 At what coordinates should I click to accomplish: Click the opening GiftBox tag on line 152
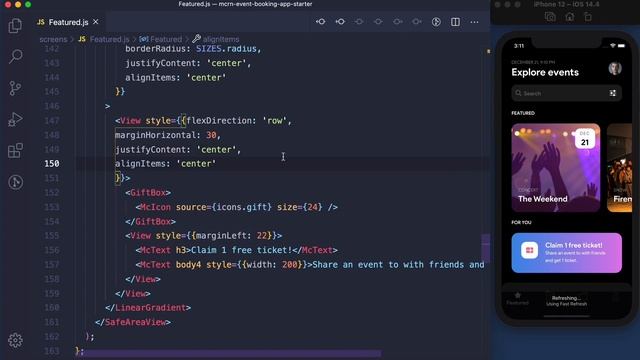(x=148, y=192)
